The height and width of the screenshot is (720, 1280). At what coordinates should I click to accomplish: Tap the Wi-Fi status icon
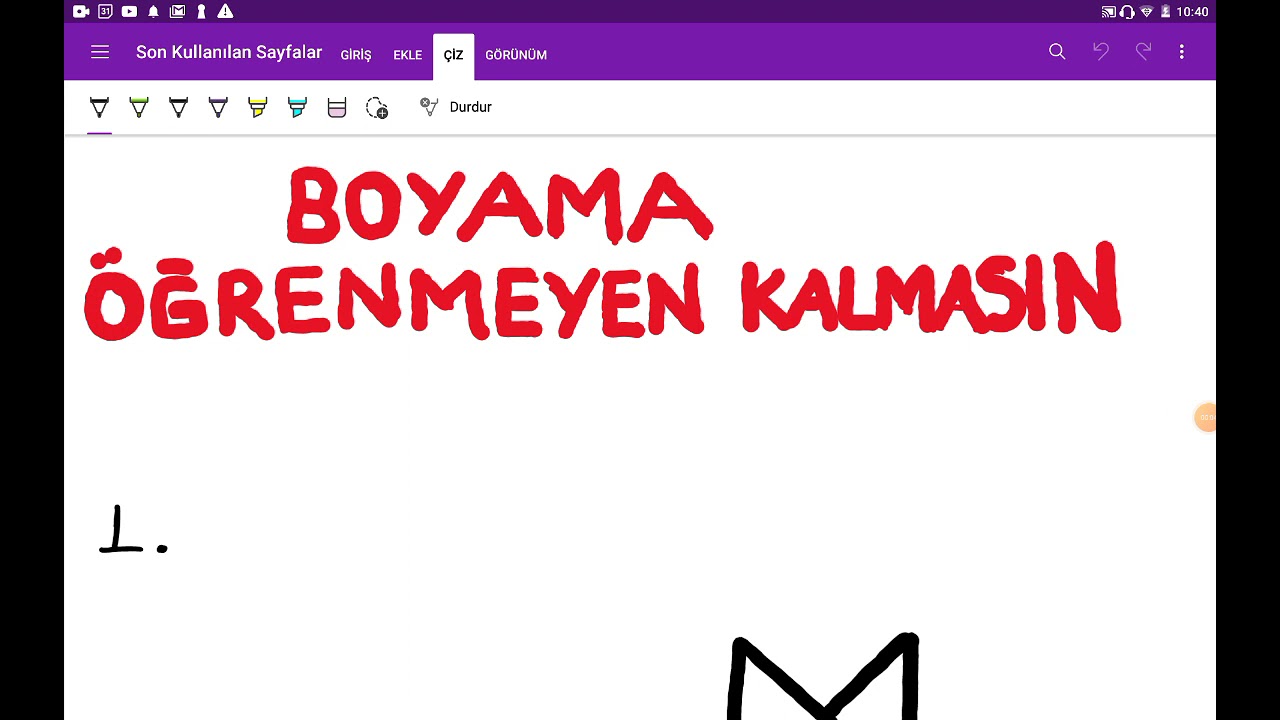click(x=1147, y=12)
